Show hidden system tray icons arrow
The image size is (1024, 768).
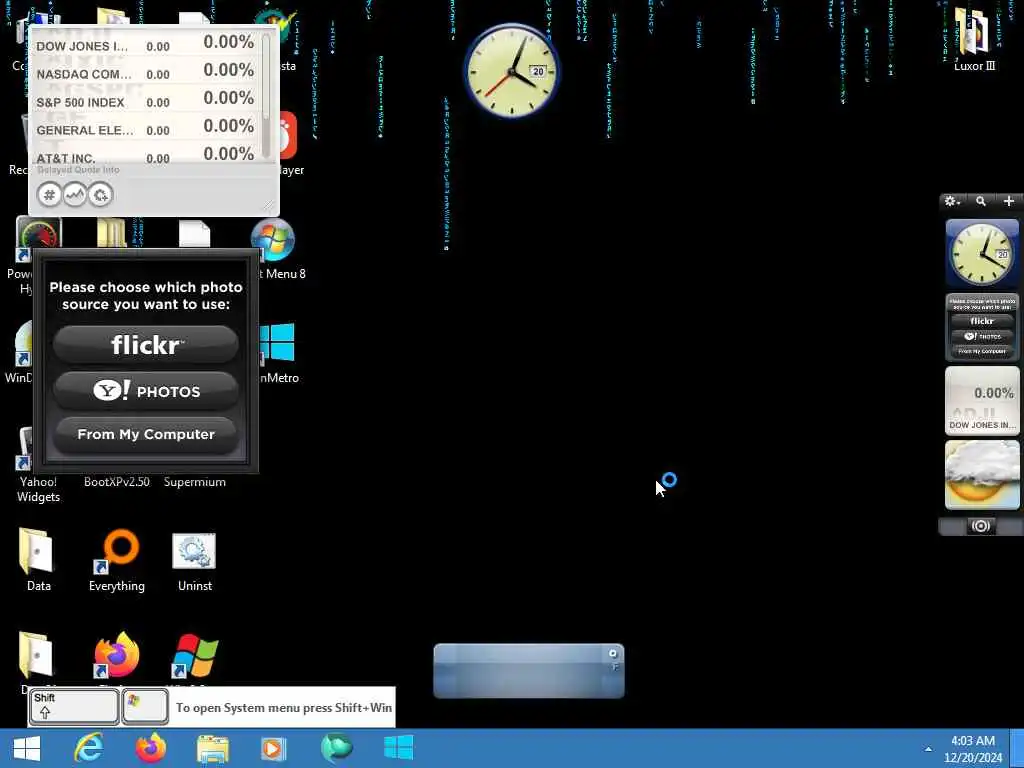coord(928,749)
